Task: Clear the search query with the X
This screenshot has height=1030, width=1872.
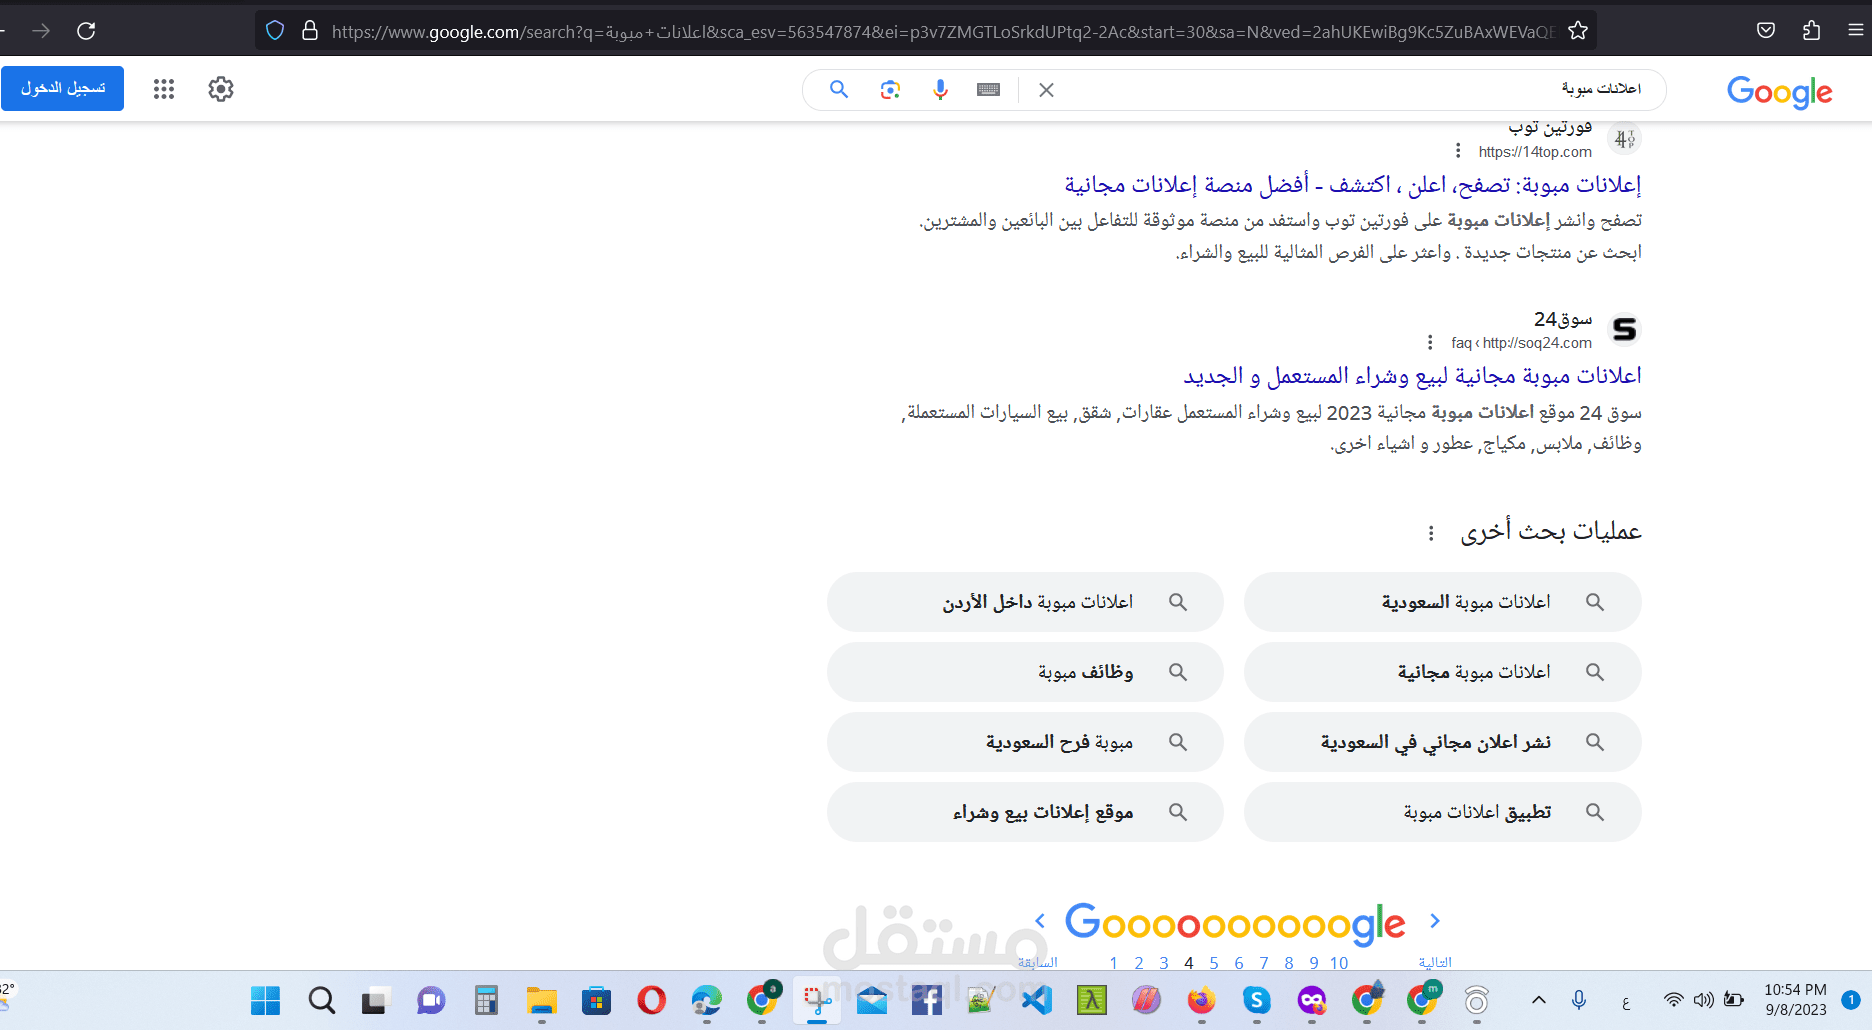Action: [1047, 90]
